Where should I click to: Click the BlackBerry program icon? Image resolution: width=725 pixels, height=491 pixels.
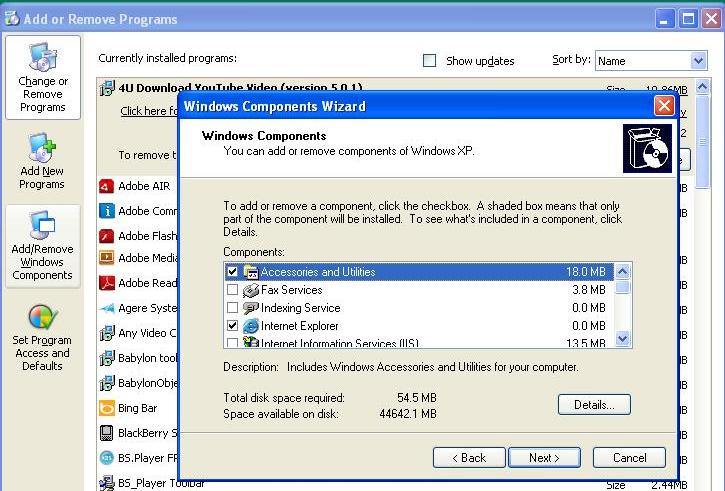(x=107, y=433)
